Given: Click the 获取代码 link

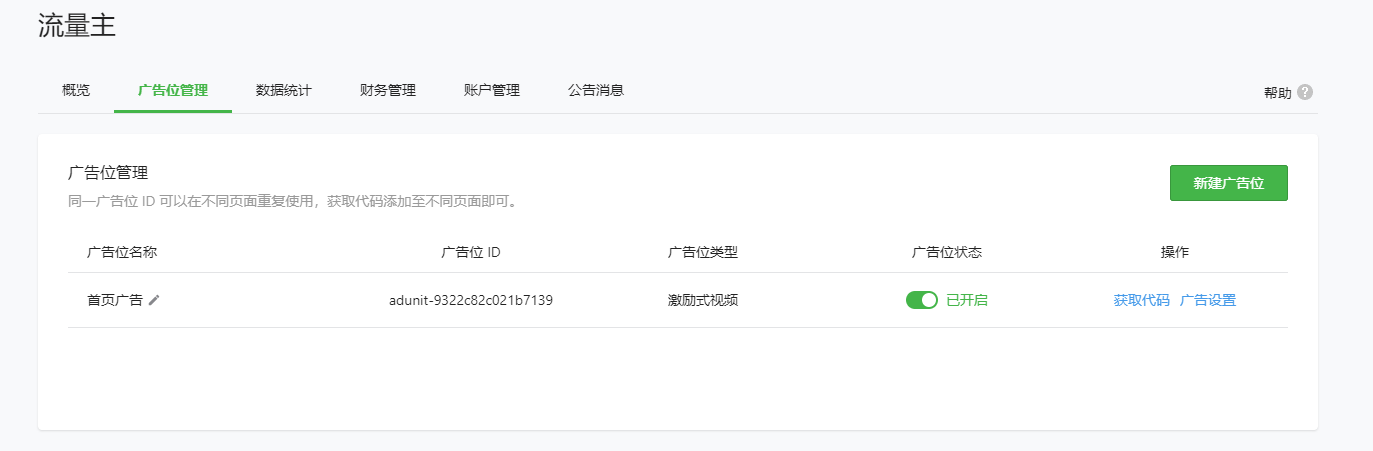Looking at the screenshot, I should (1141, 300).
